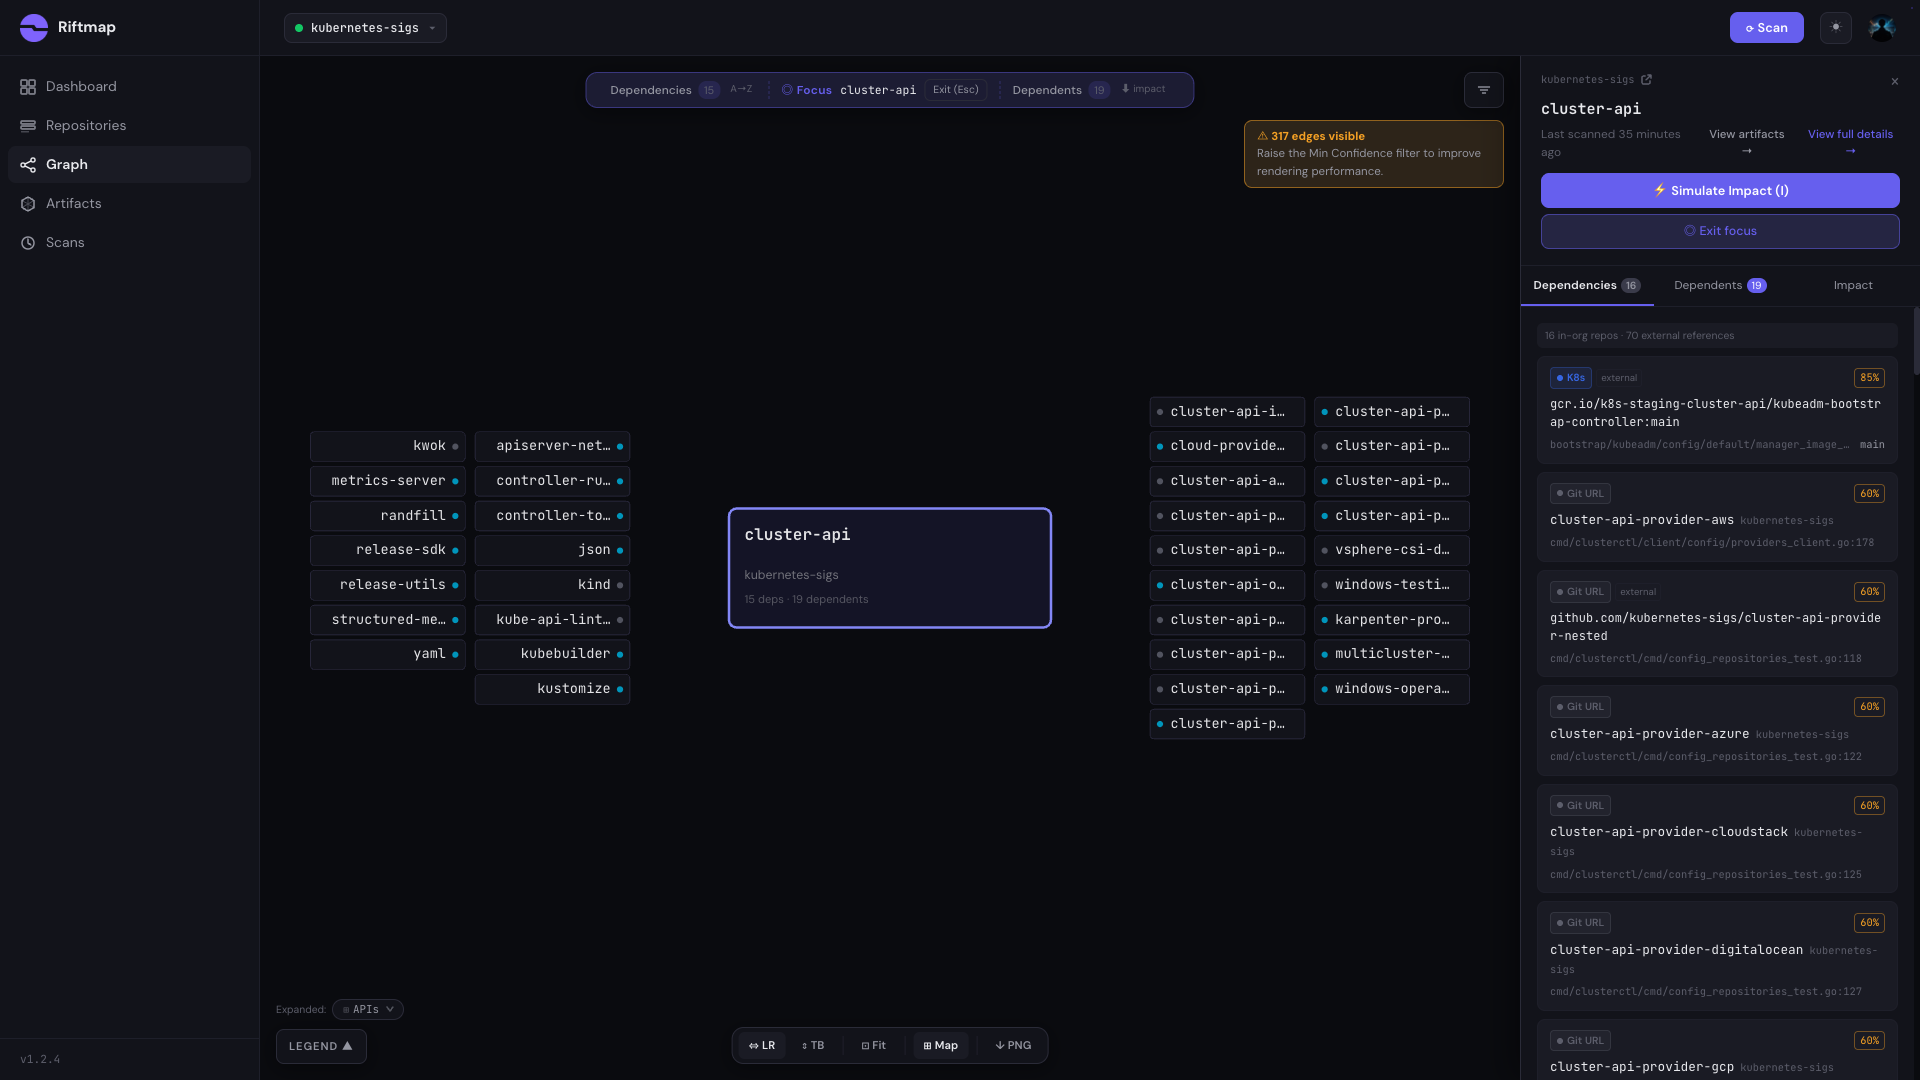Select the release-sdk node
Image resolution: width=1920 pixels, height=1080 pixels.
click(388, 550)
